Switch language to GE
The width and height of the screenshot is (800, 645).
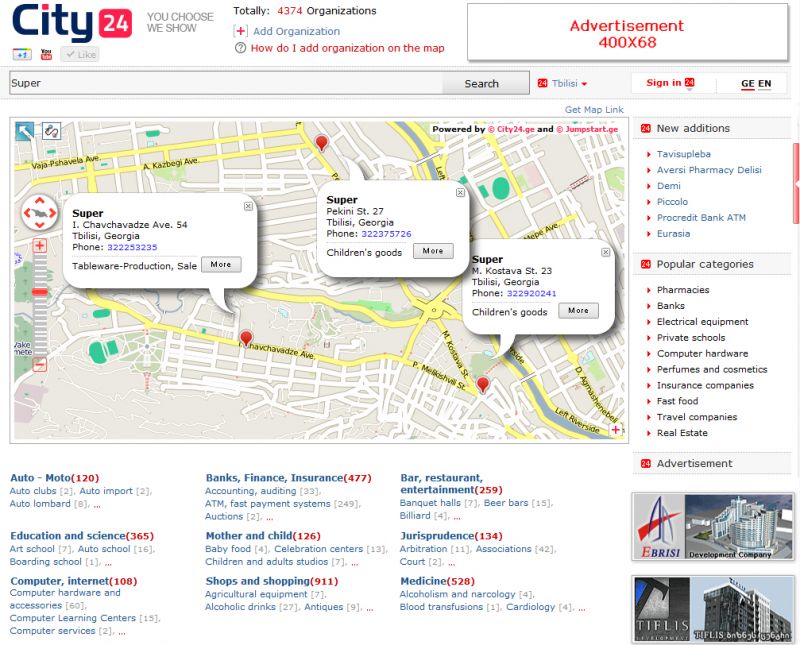[x=747, y=84]
